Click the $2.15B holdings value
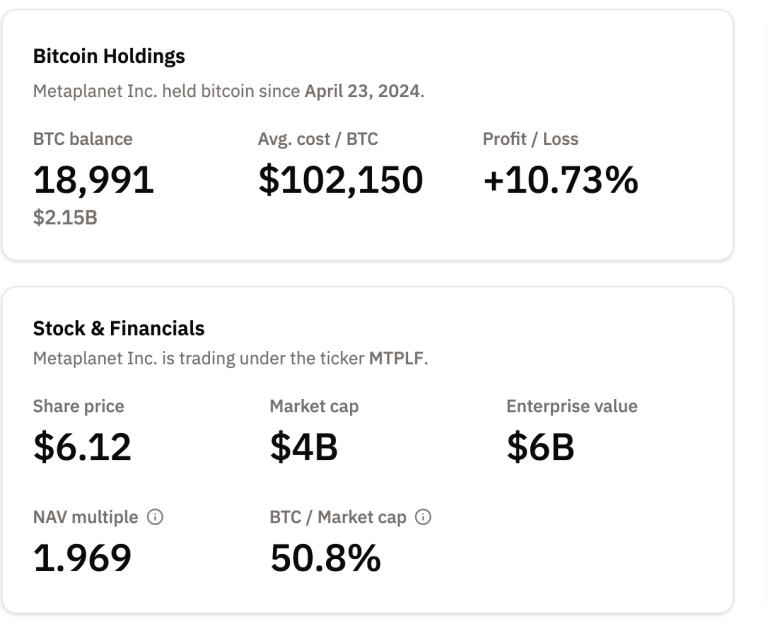Screen dimensions: 768x629 [x=66, y=216]
